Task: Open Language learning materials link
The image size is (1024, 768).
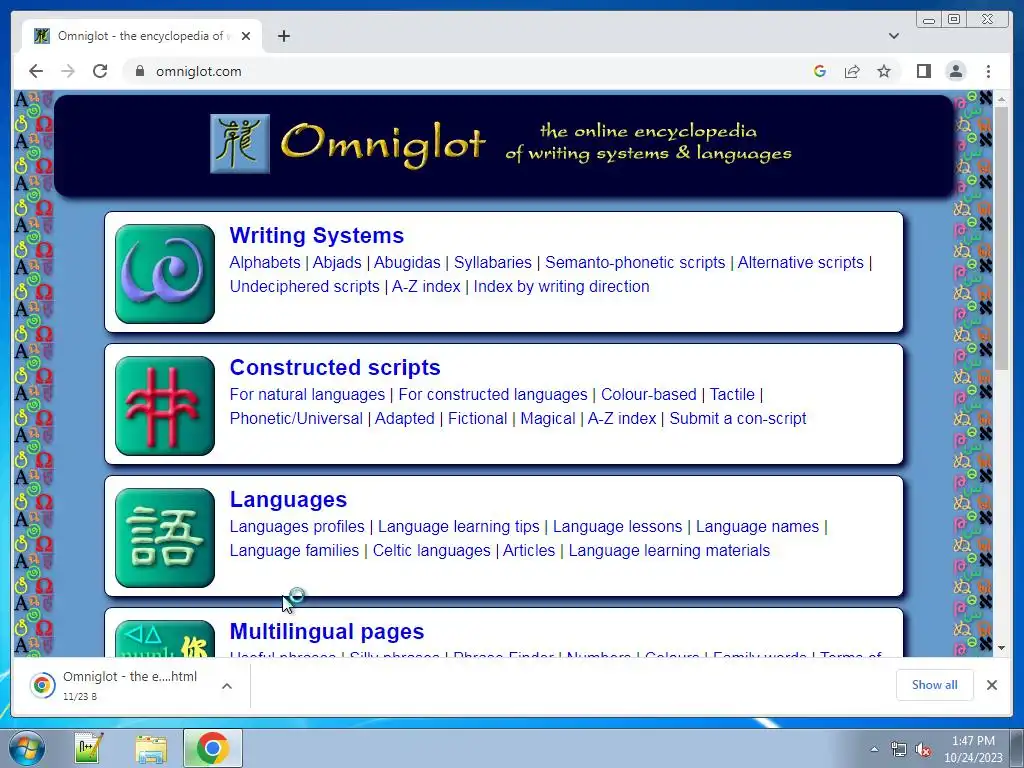Action: click(x=669, y=551)
